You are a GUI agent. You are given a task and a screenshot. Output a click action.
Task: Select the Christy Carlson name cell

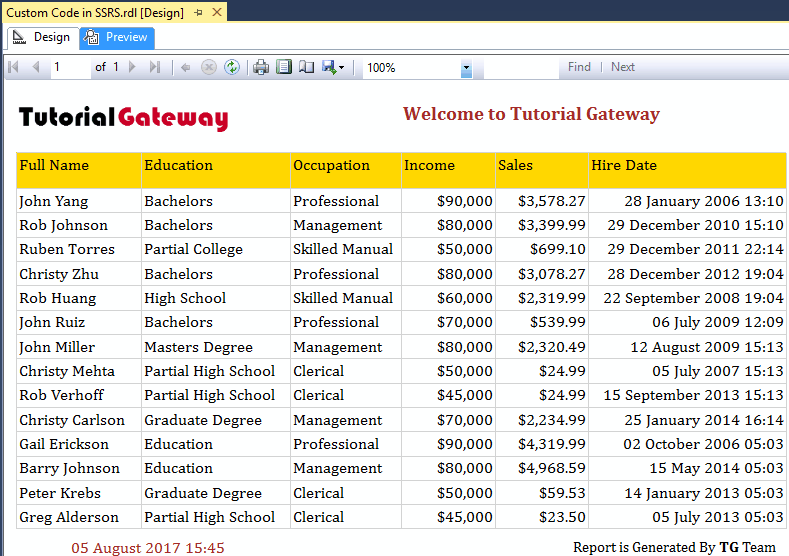(x=78, y=420)
